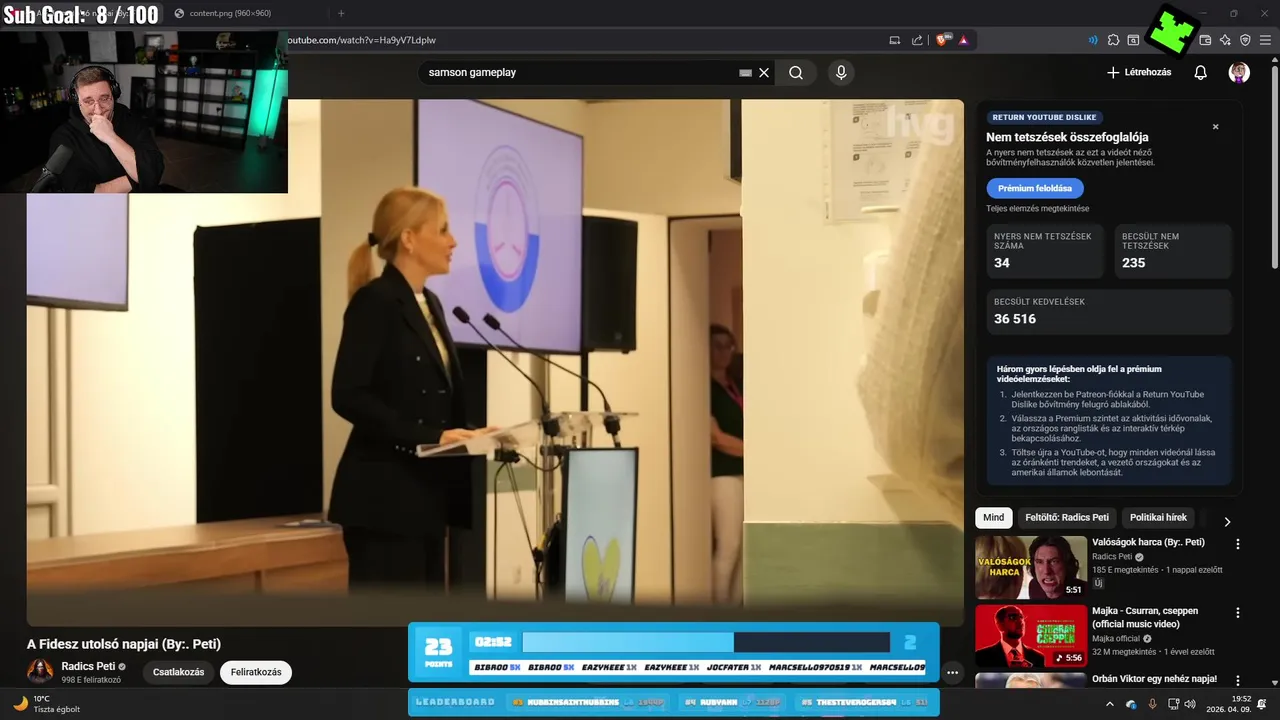The image size is (1280, 720).
Task: Click the blue sound-waves extension icon
Action: point(1093,40)
